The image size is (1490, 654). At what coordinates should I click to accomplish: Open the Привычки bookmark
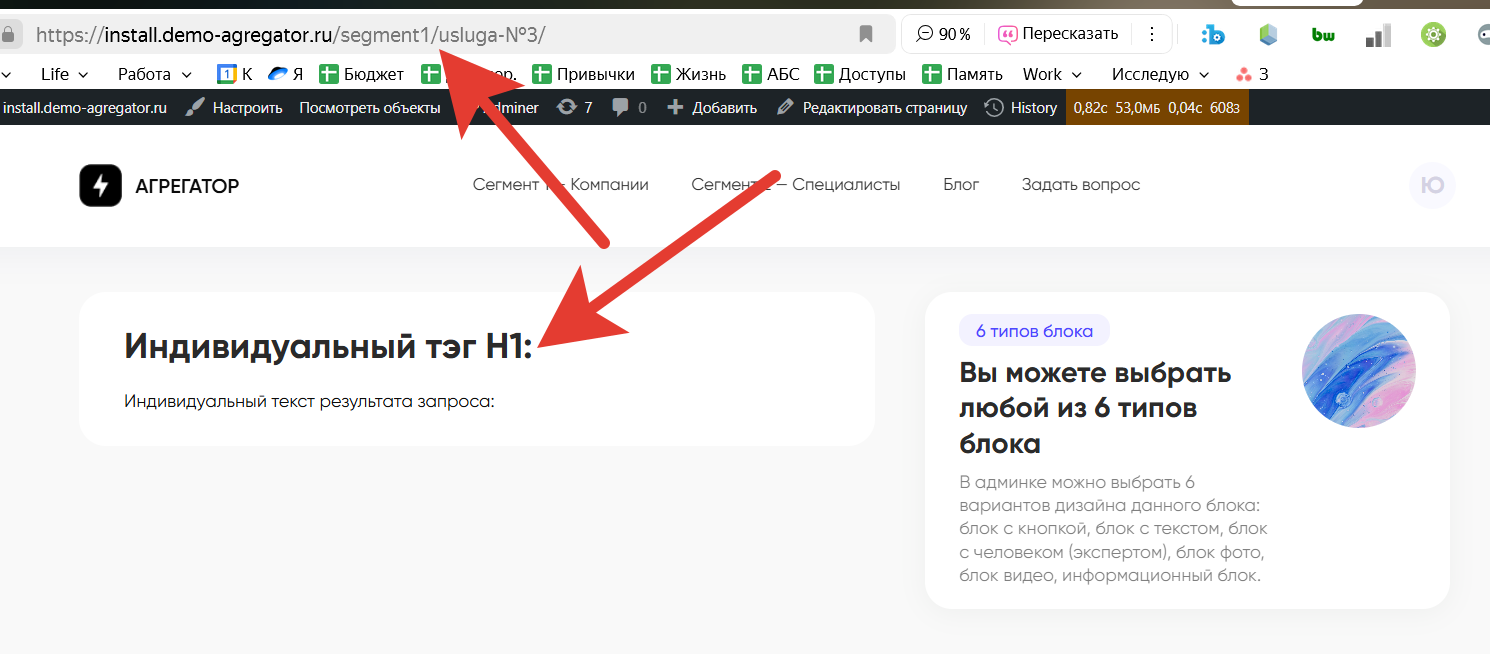584,74
